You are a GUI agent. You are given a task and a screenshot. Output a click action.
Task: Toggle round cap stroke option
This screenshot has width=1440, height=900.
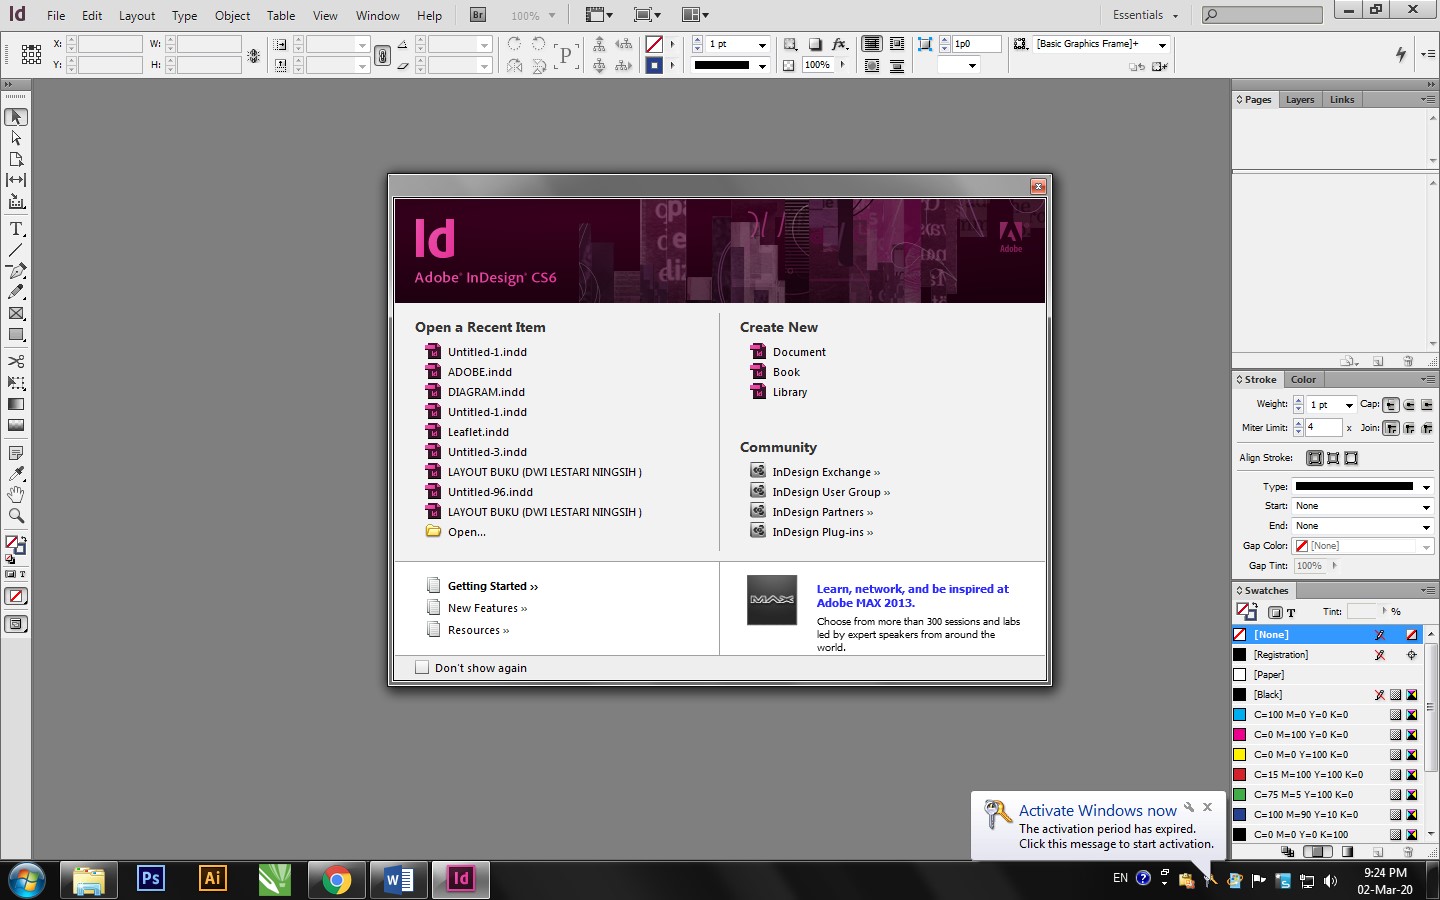pyautogui.click(x=1409, y=405)
